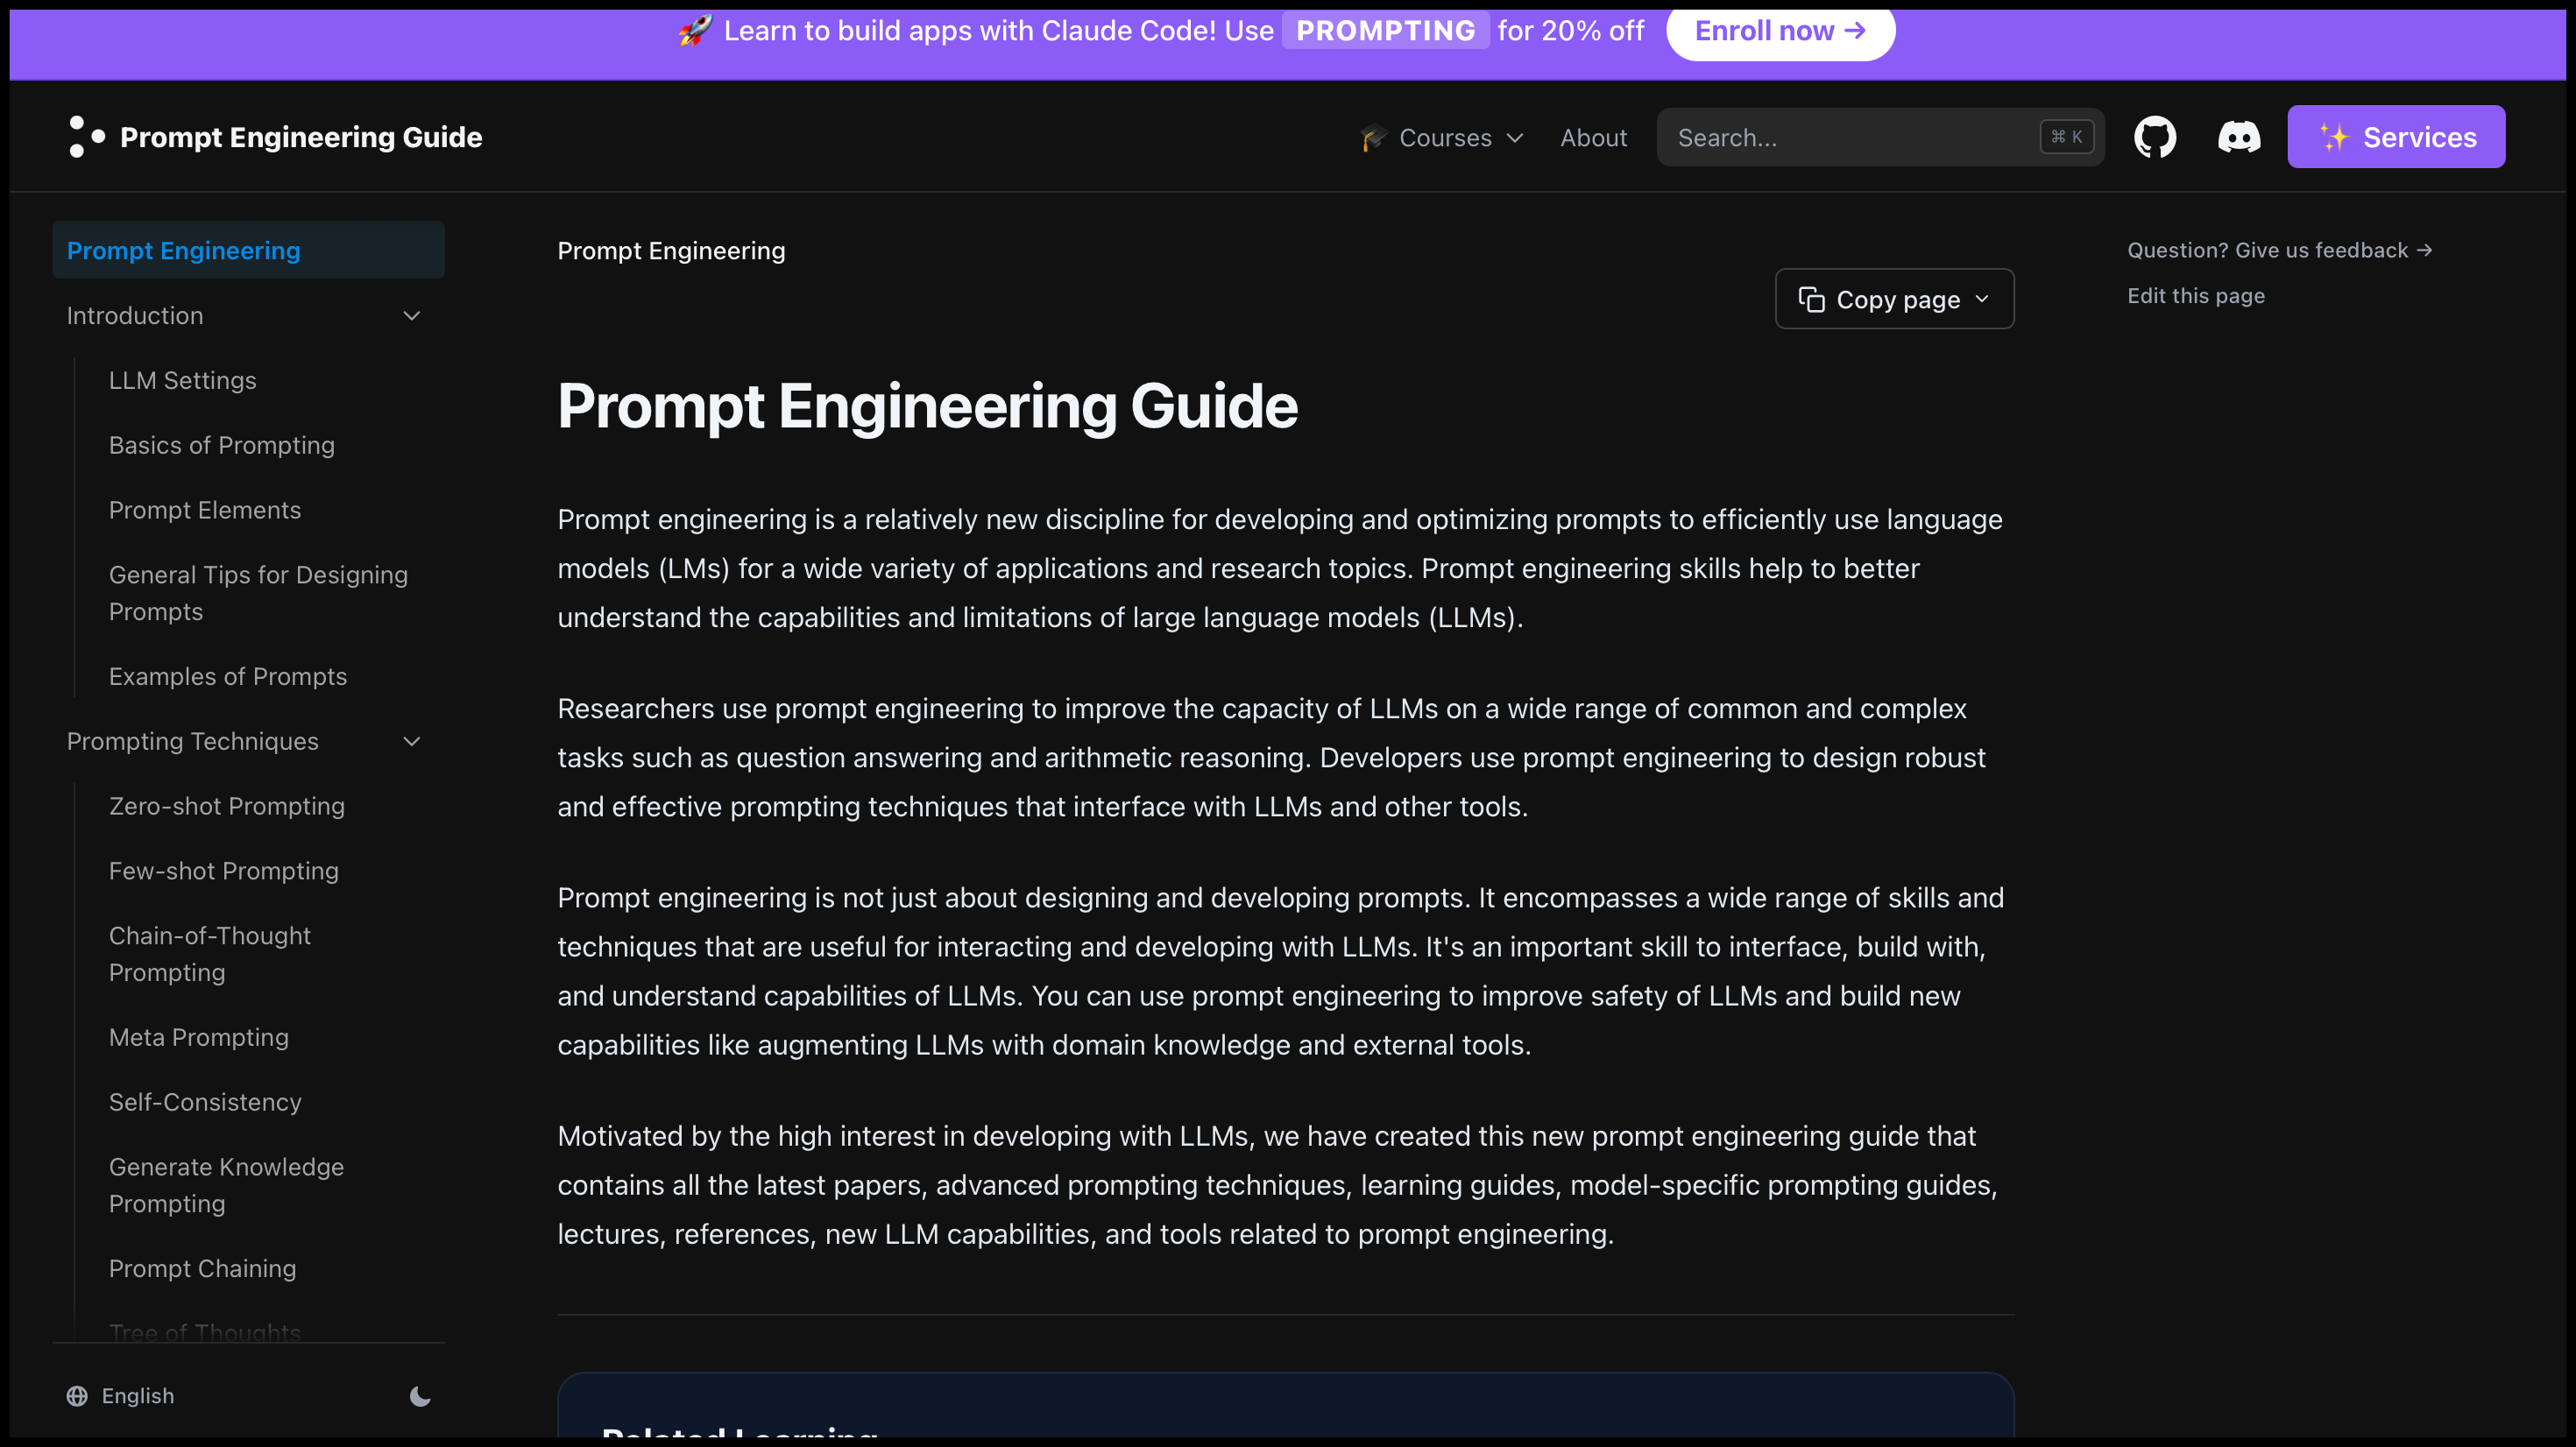Open the GitHub repository icon
Image resolution: width=2576 pixels, height=1447 pixels.
coord(2155,137)
